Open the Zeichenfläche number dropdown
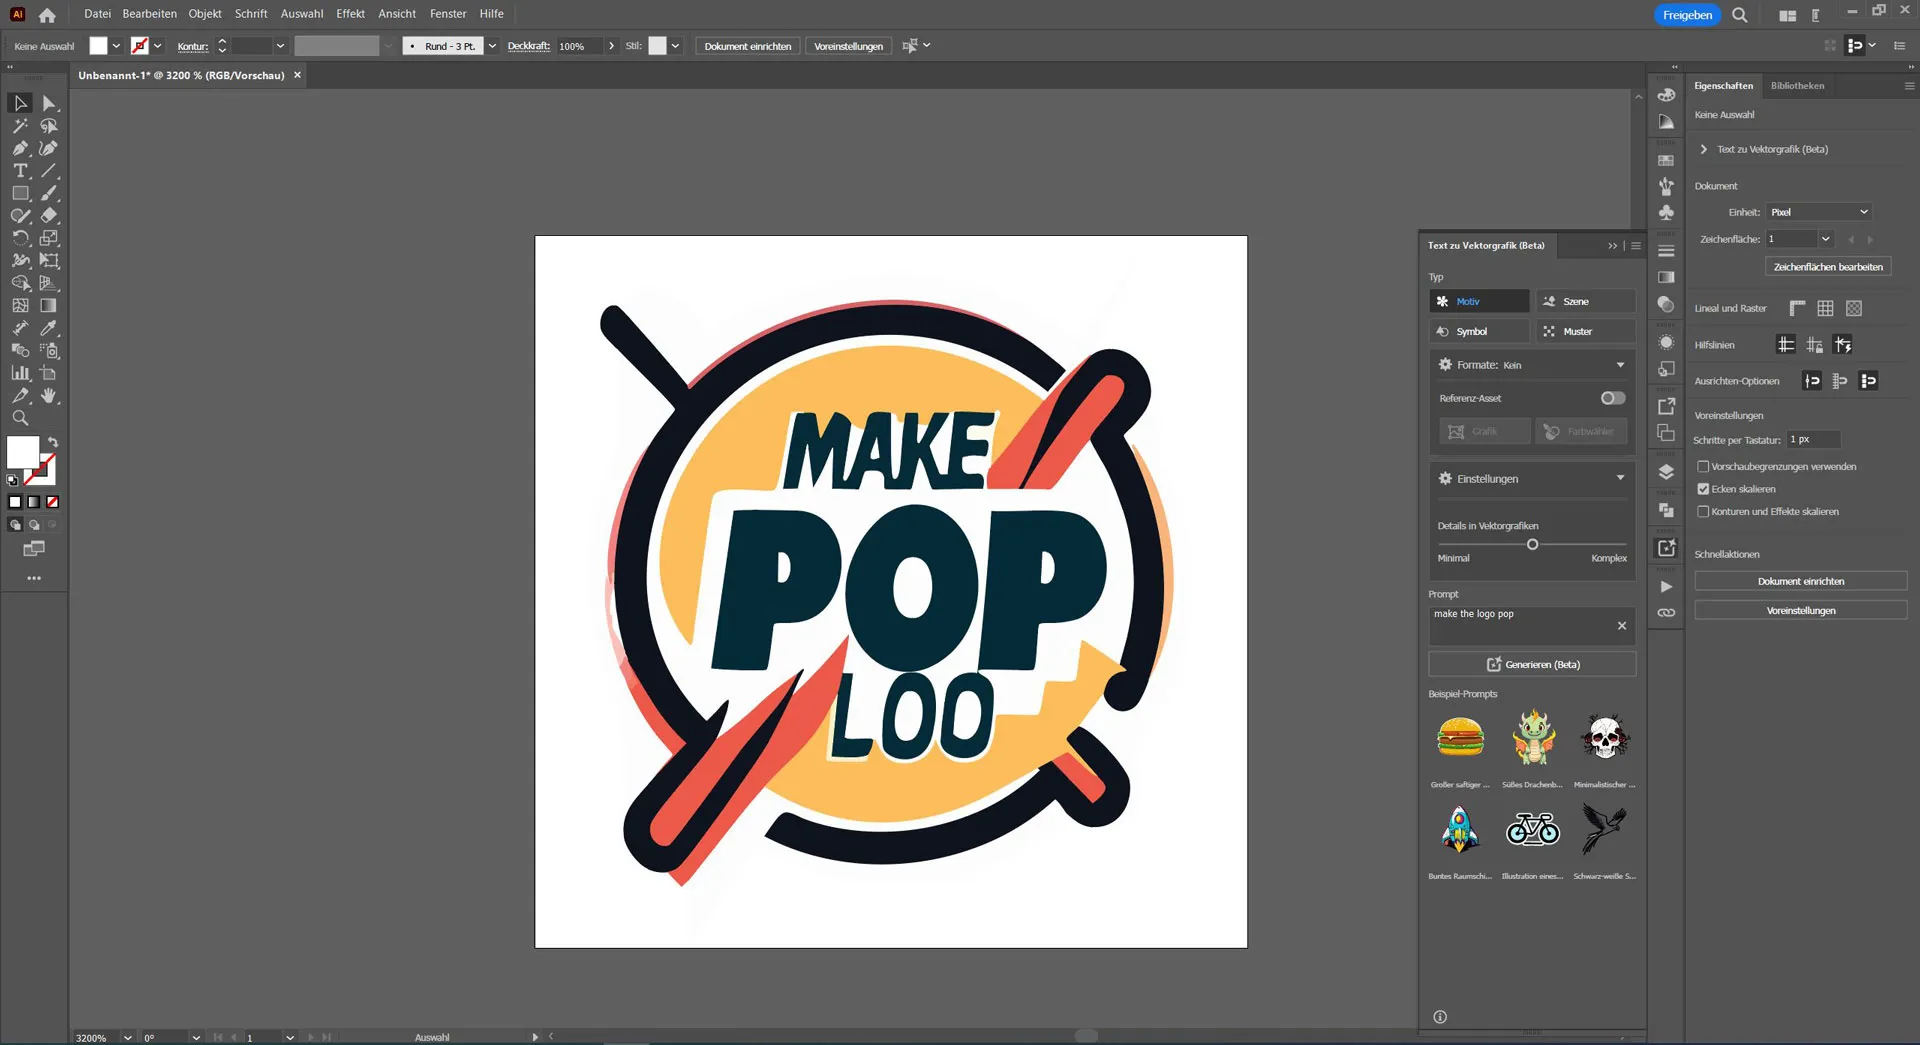 pyautogui.click(x=1825, y=239)
